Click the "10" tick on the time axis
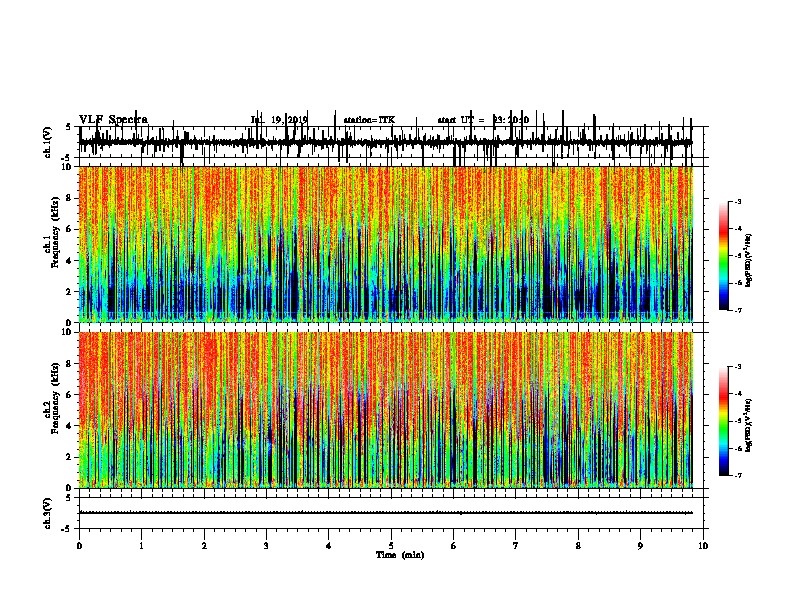The height and width of the screenshot is (612, 792). (x=703, y=546)
